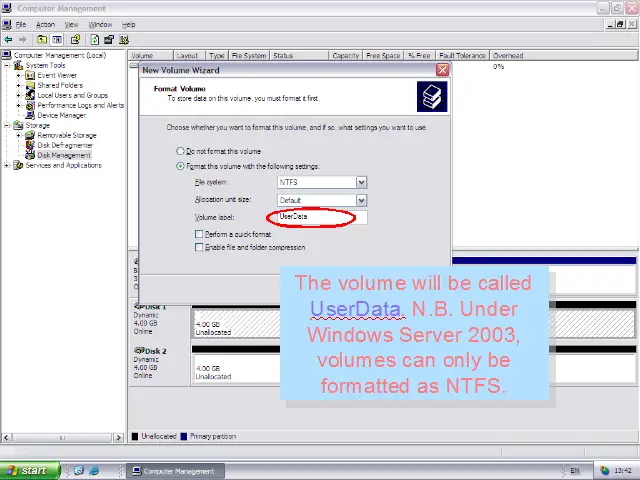Click the Fault Tolerance column header
The image size is (640, 480).
point(462,56)
